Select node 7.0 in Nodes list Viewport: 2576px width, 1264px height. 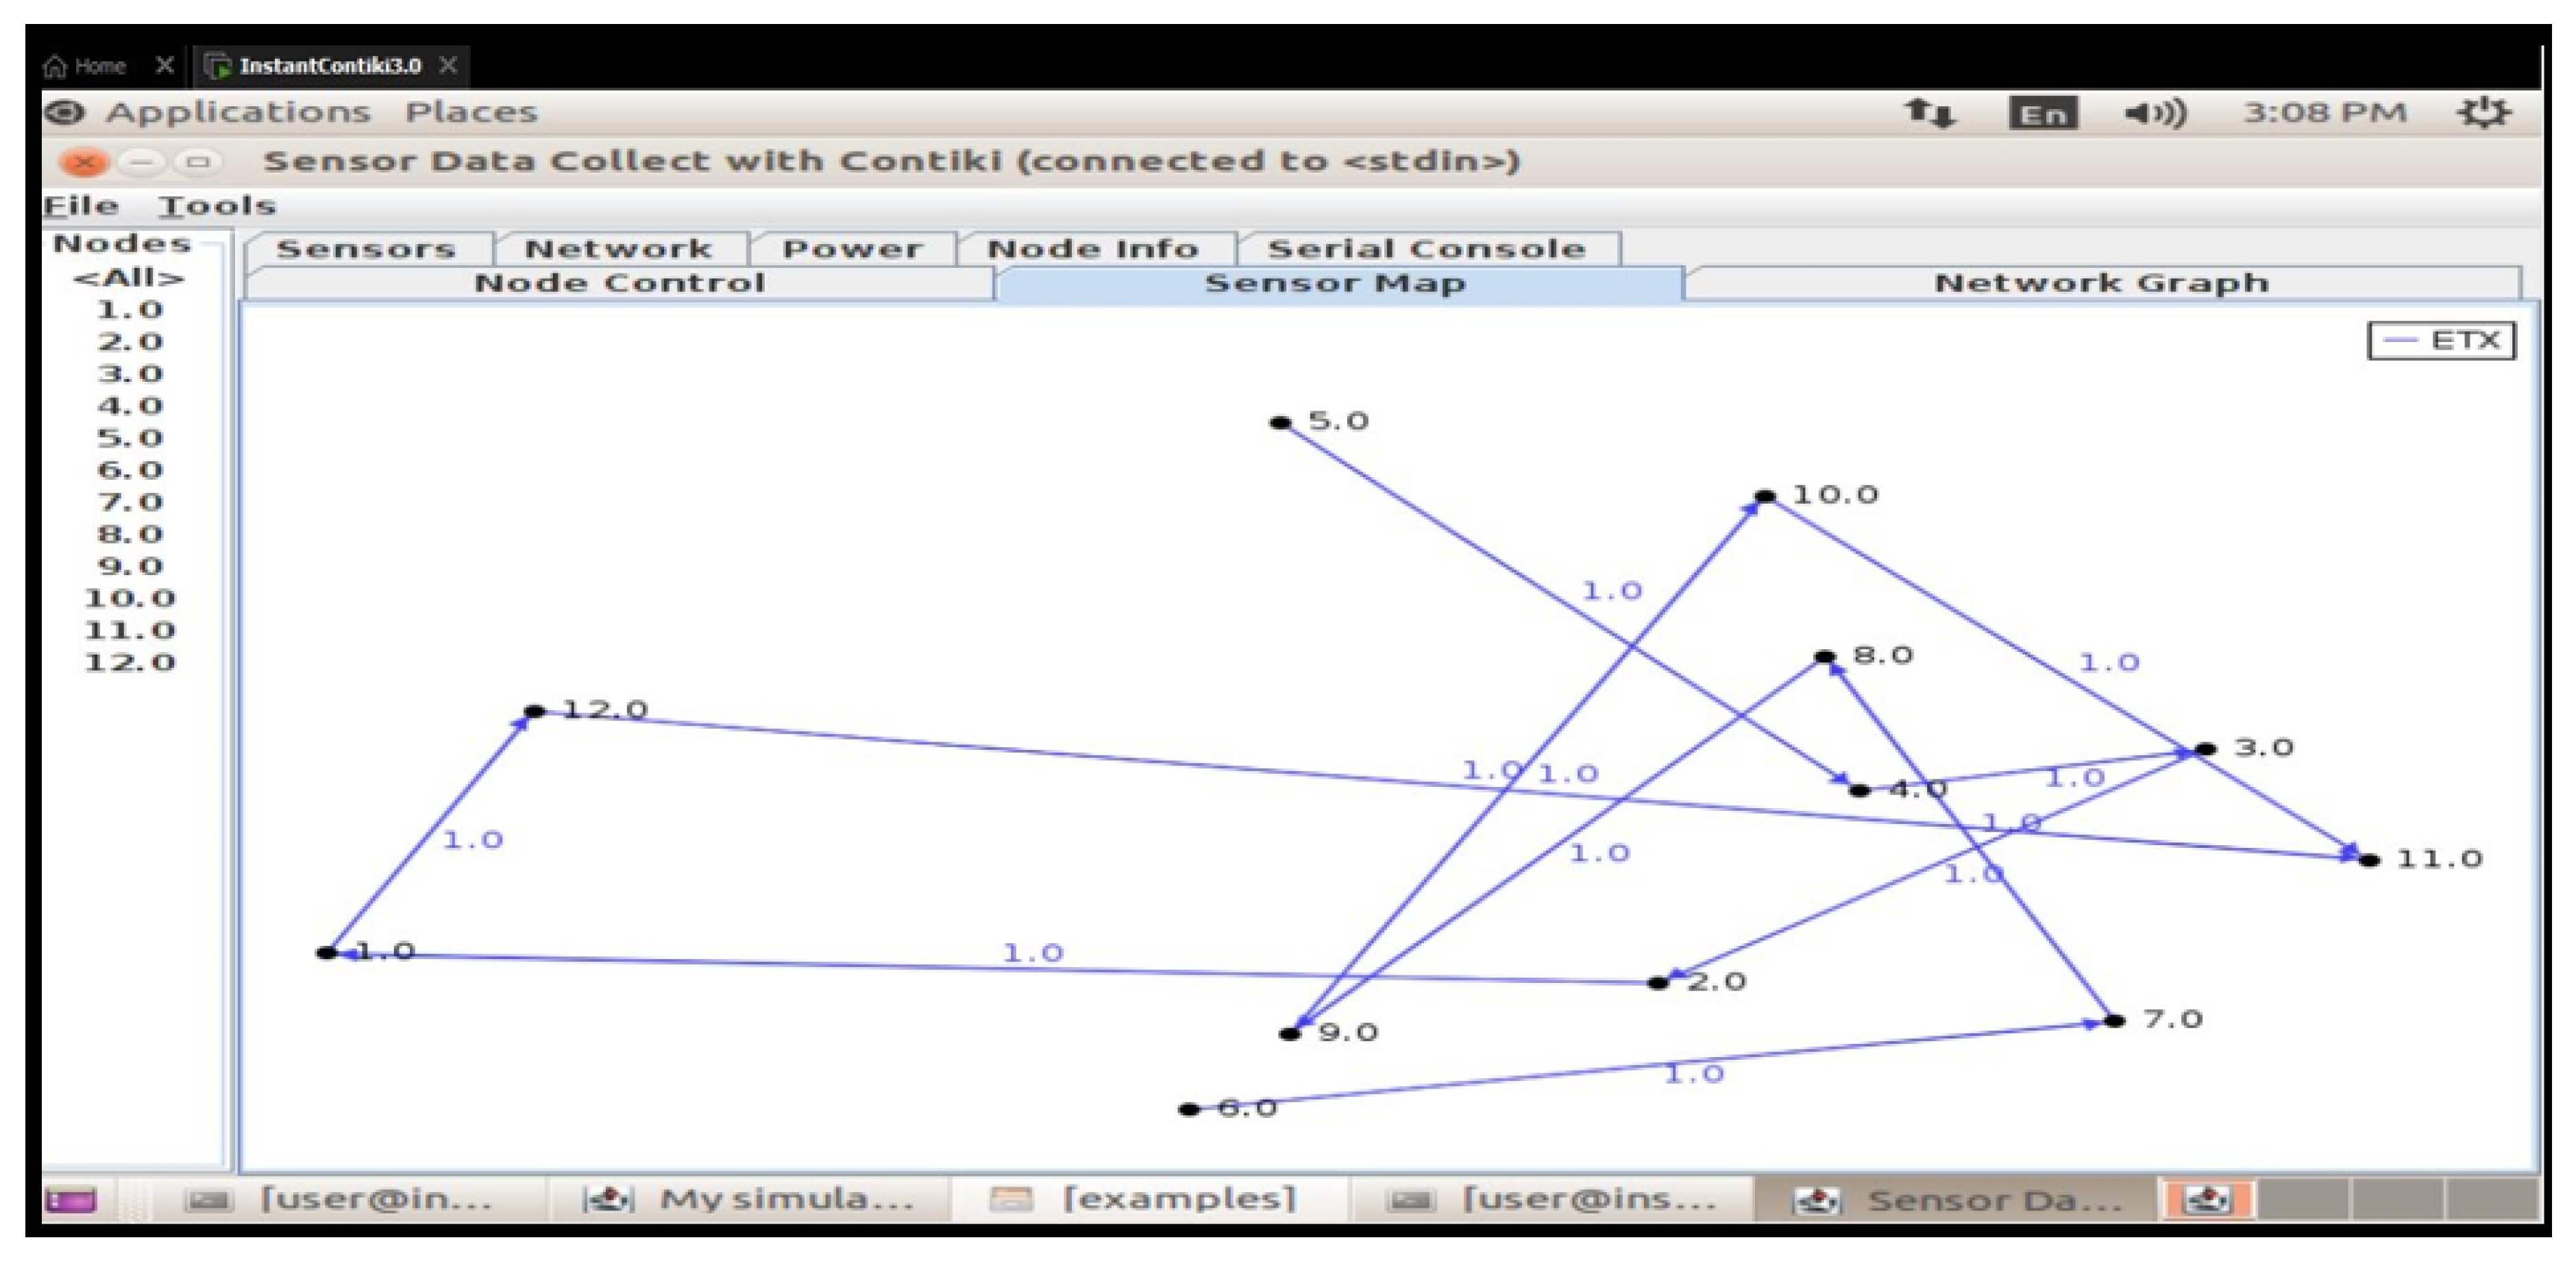point(129,502)
